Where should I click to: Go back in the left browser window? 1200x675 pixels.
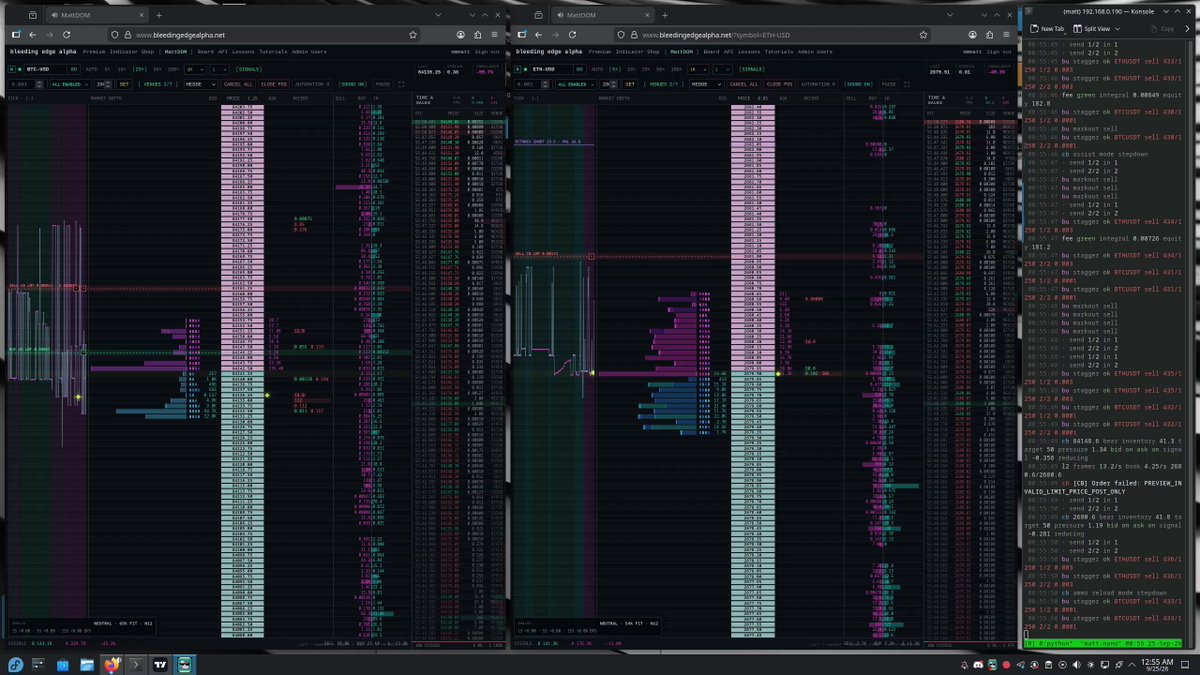point(34,34)
